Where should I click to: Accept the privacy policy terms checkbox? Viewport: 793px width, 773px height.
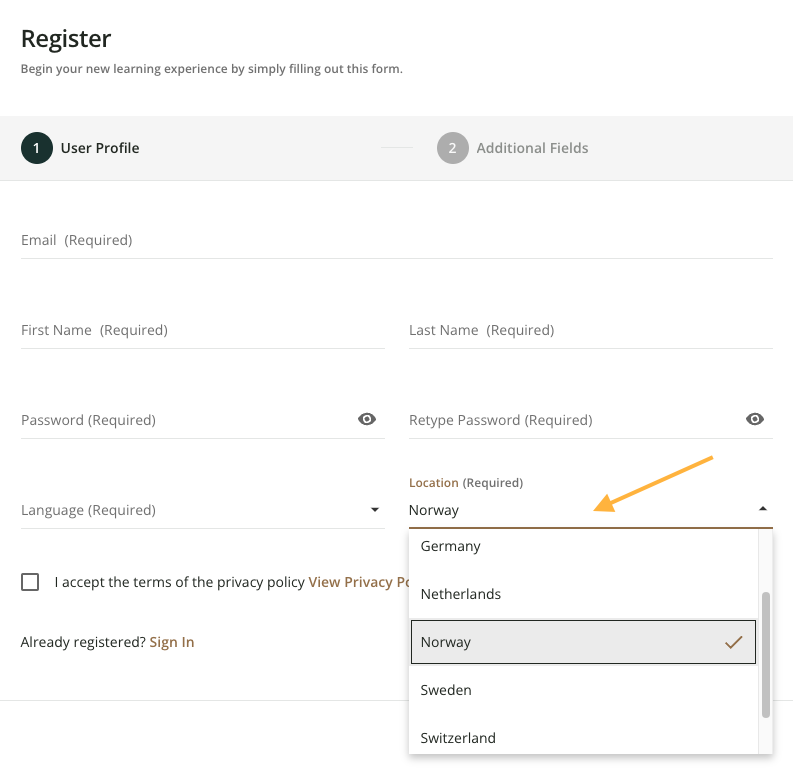pyautogui.click(x=30, y=582)
